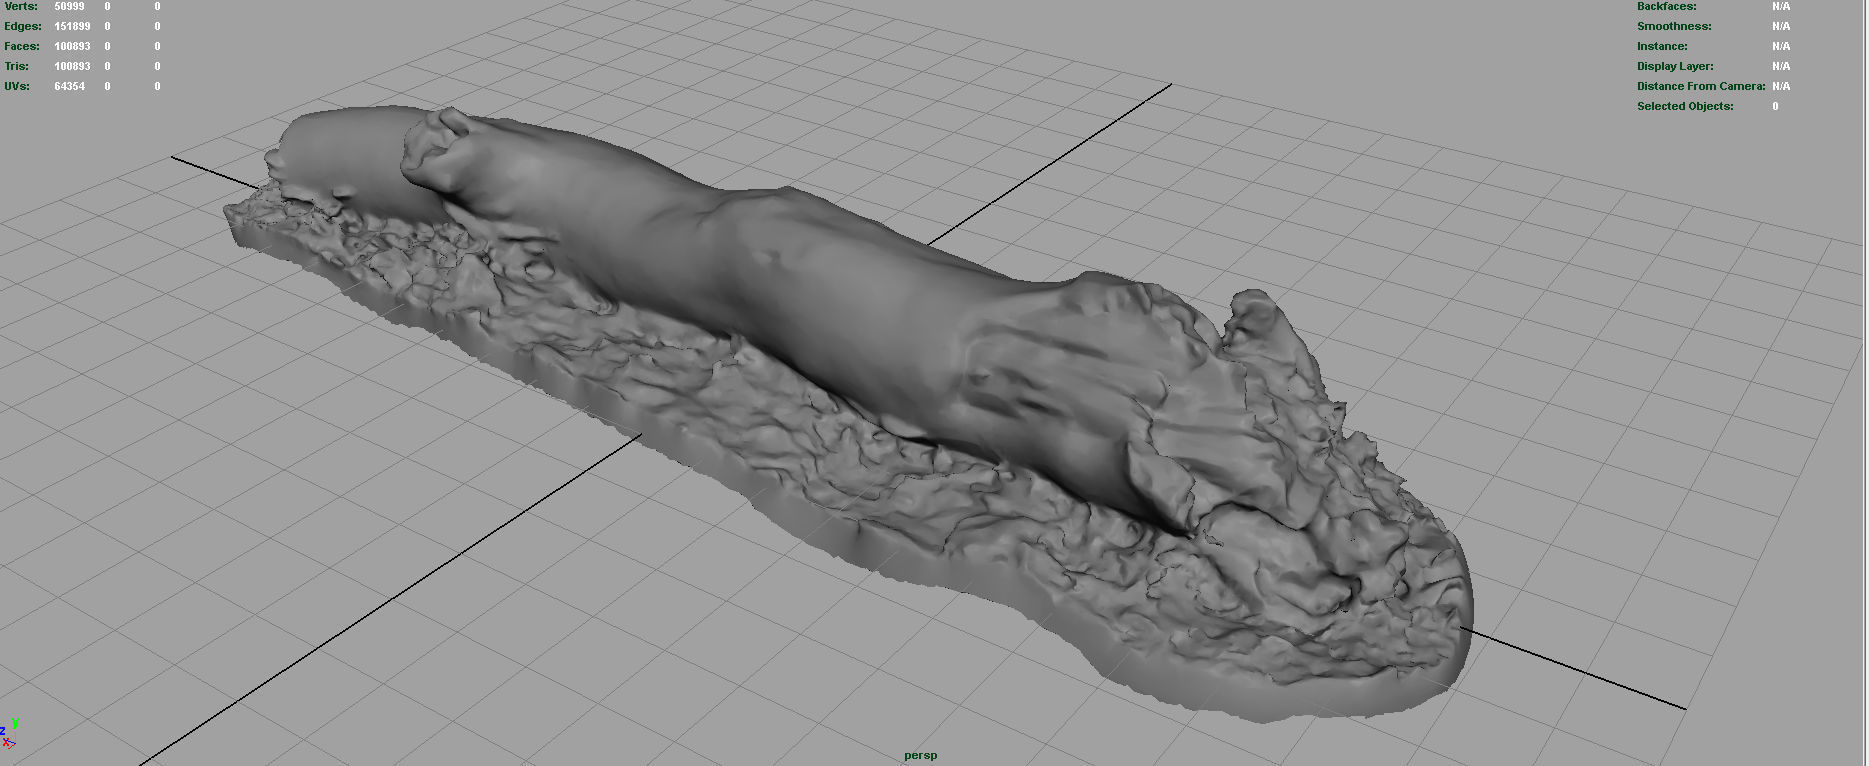Click the N/A value beside Display Layer
This screenshot has width=1869, height=766.
(x=1781, y=66)
